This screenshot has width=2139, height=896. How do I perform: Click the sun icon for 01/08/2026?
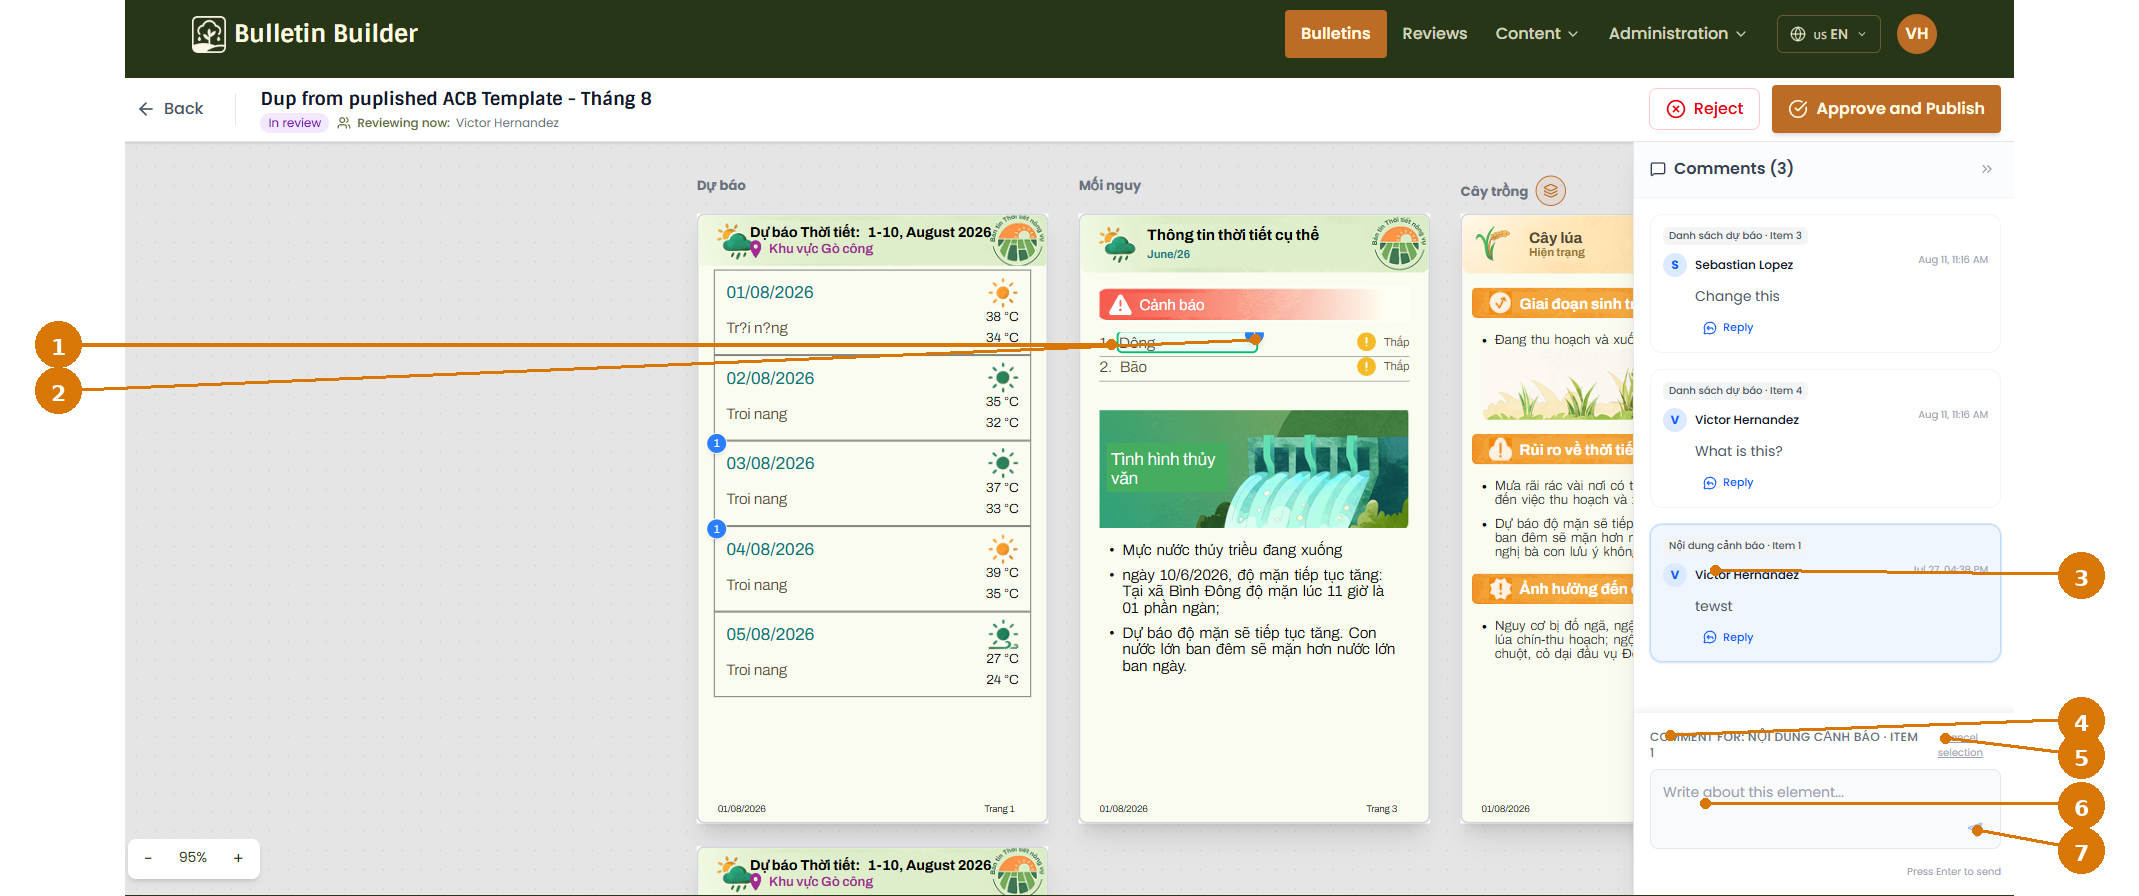coord(1002,293)
